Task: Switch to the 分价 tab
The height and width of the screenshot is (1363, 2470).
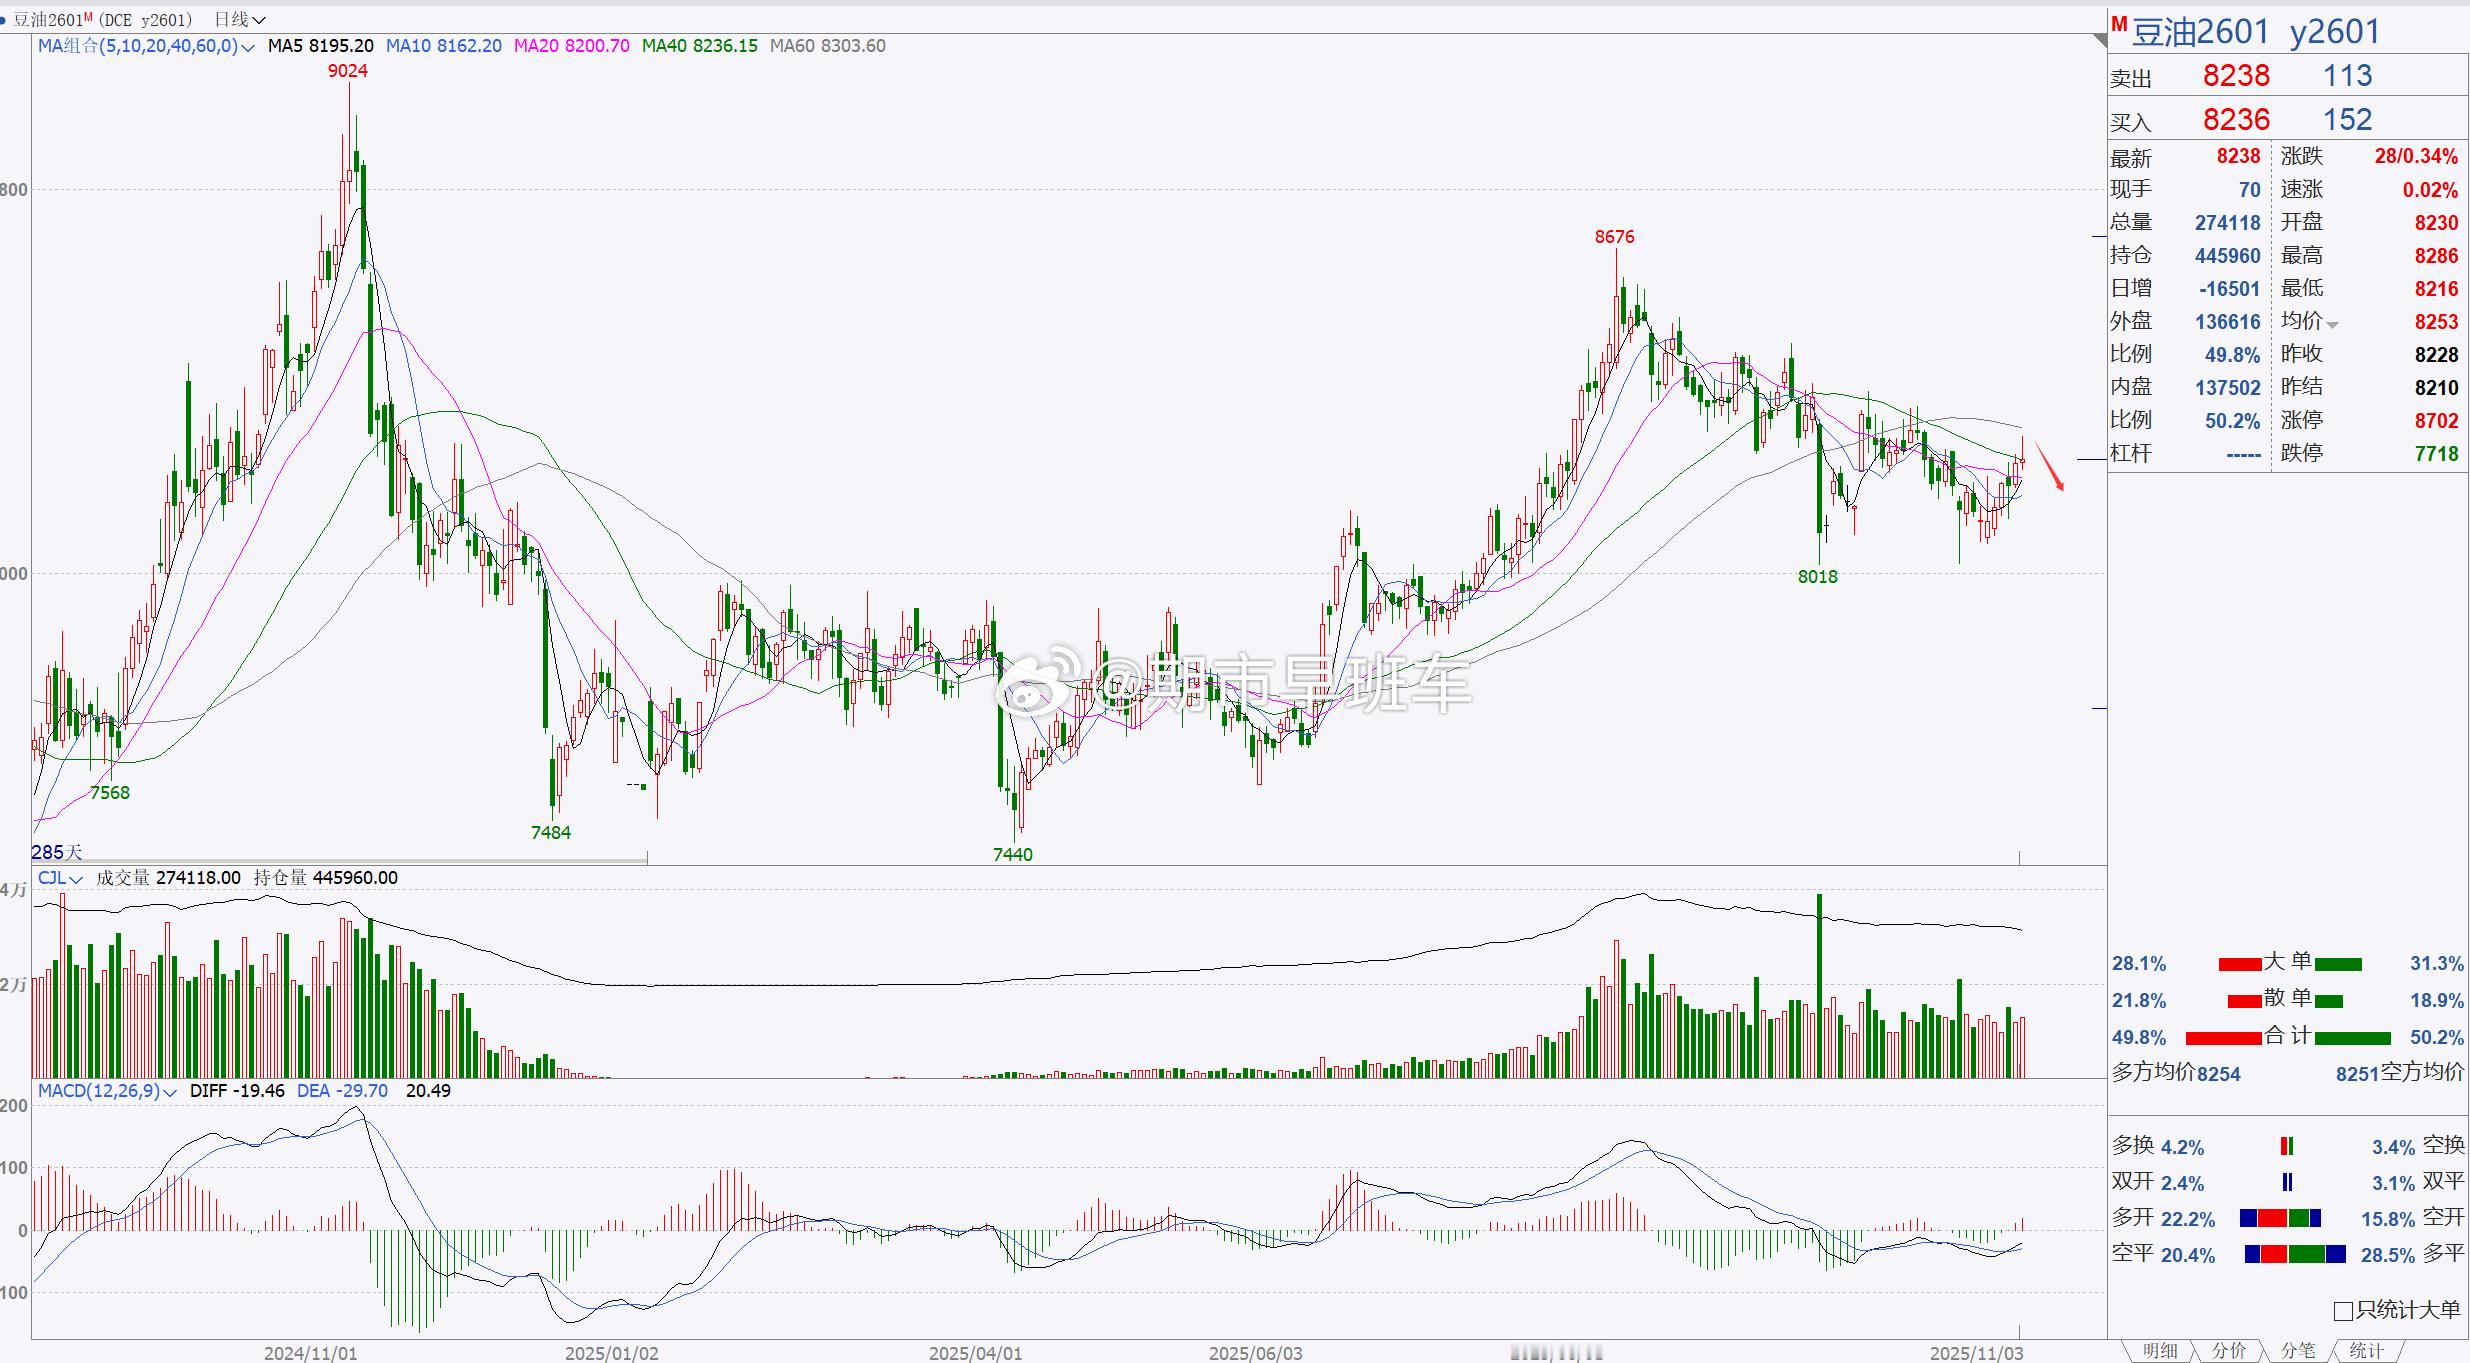Action: click(x=2229, y=1351)
